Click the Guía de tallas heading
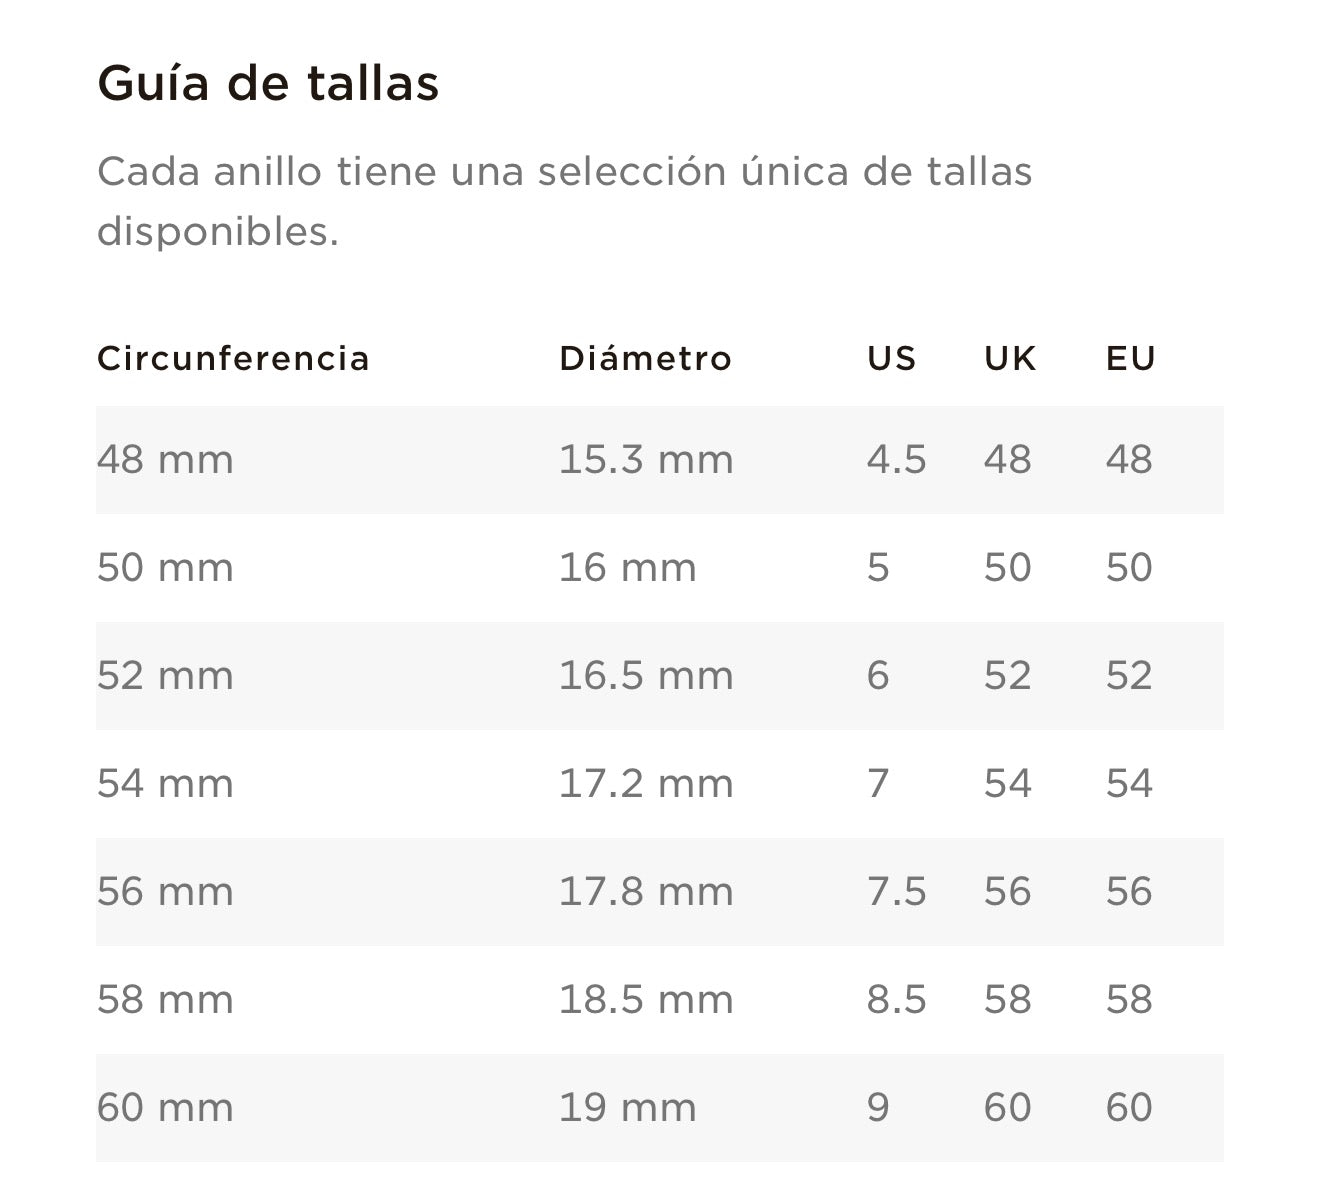The width and height of the screenshot is (1320, 1194). tap(268, 82)
